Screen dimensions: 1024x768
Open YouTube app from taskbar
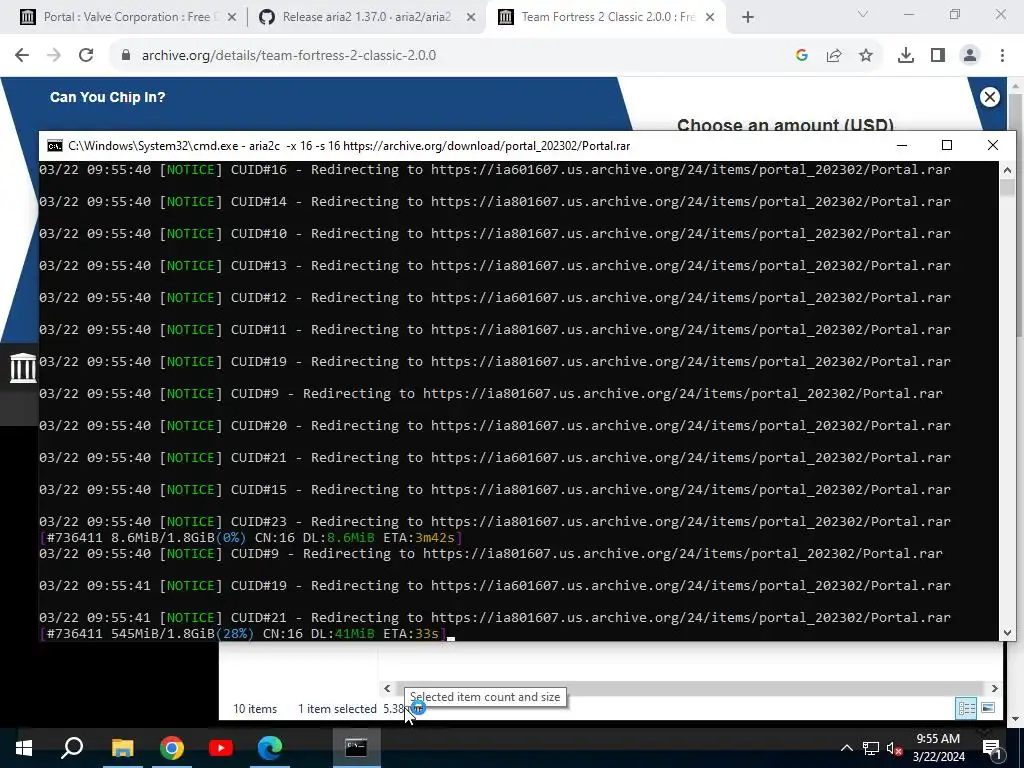point(221,748)
